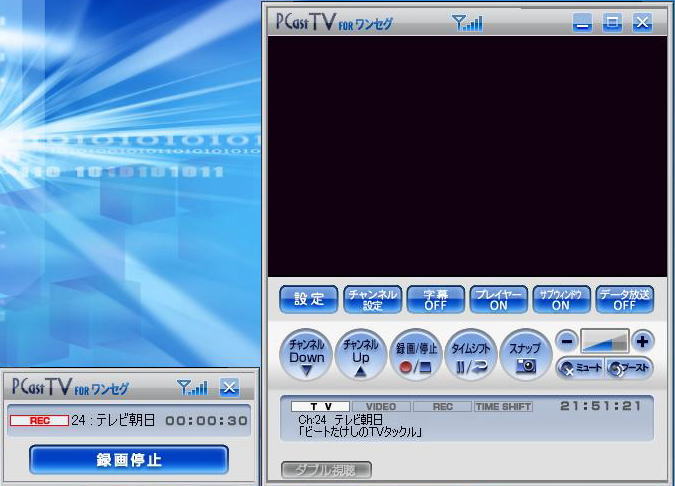Click the チャンネル Down button
This screenshot has width=675, height=486.
306,355
